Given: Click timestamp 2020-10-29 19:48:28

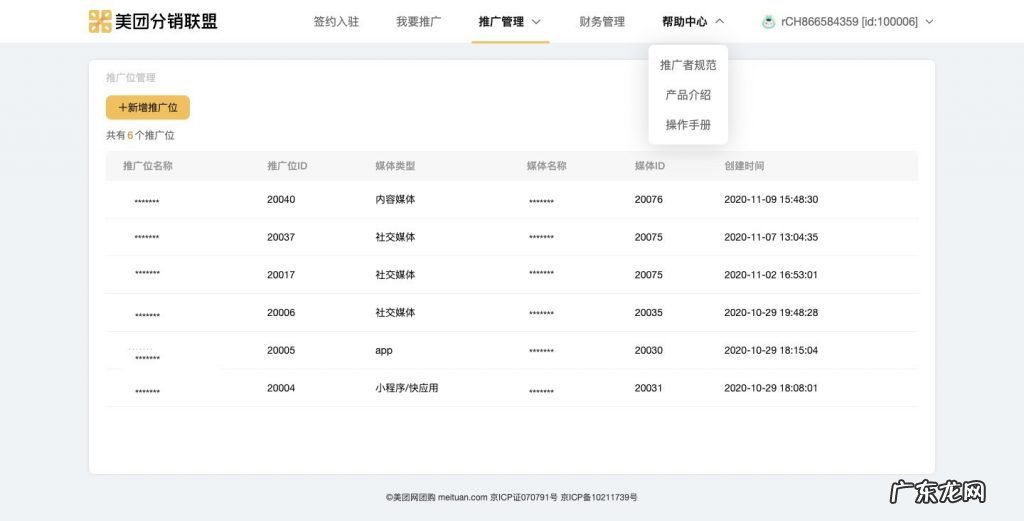Looking at the screenshot, I should click(771, 313).
